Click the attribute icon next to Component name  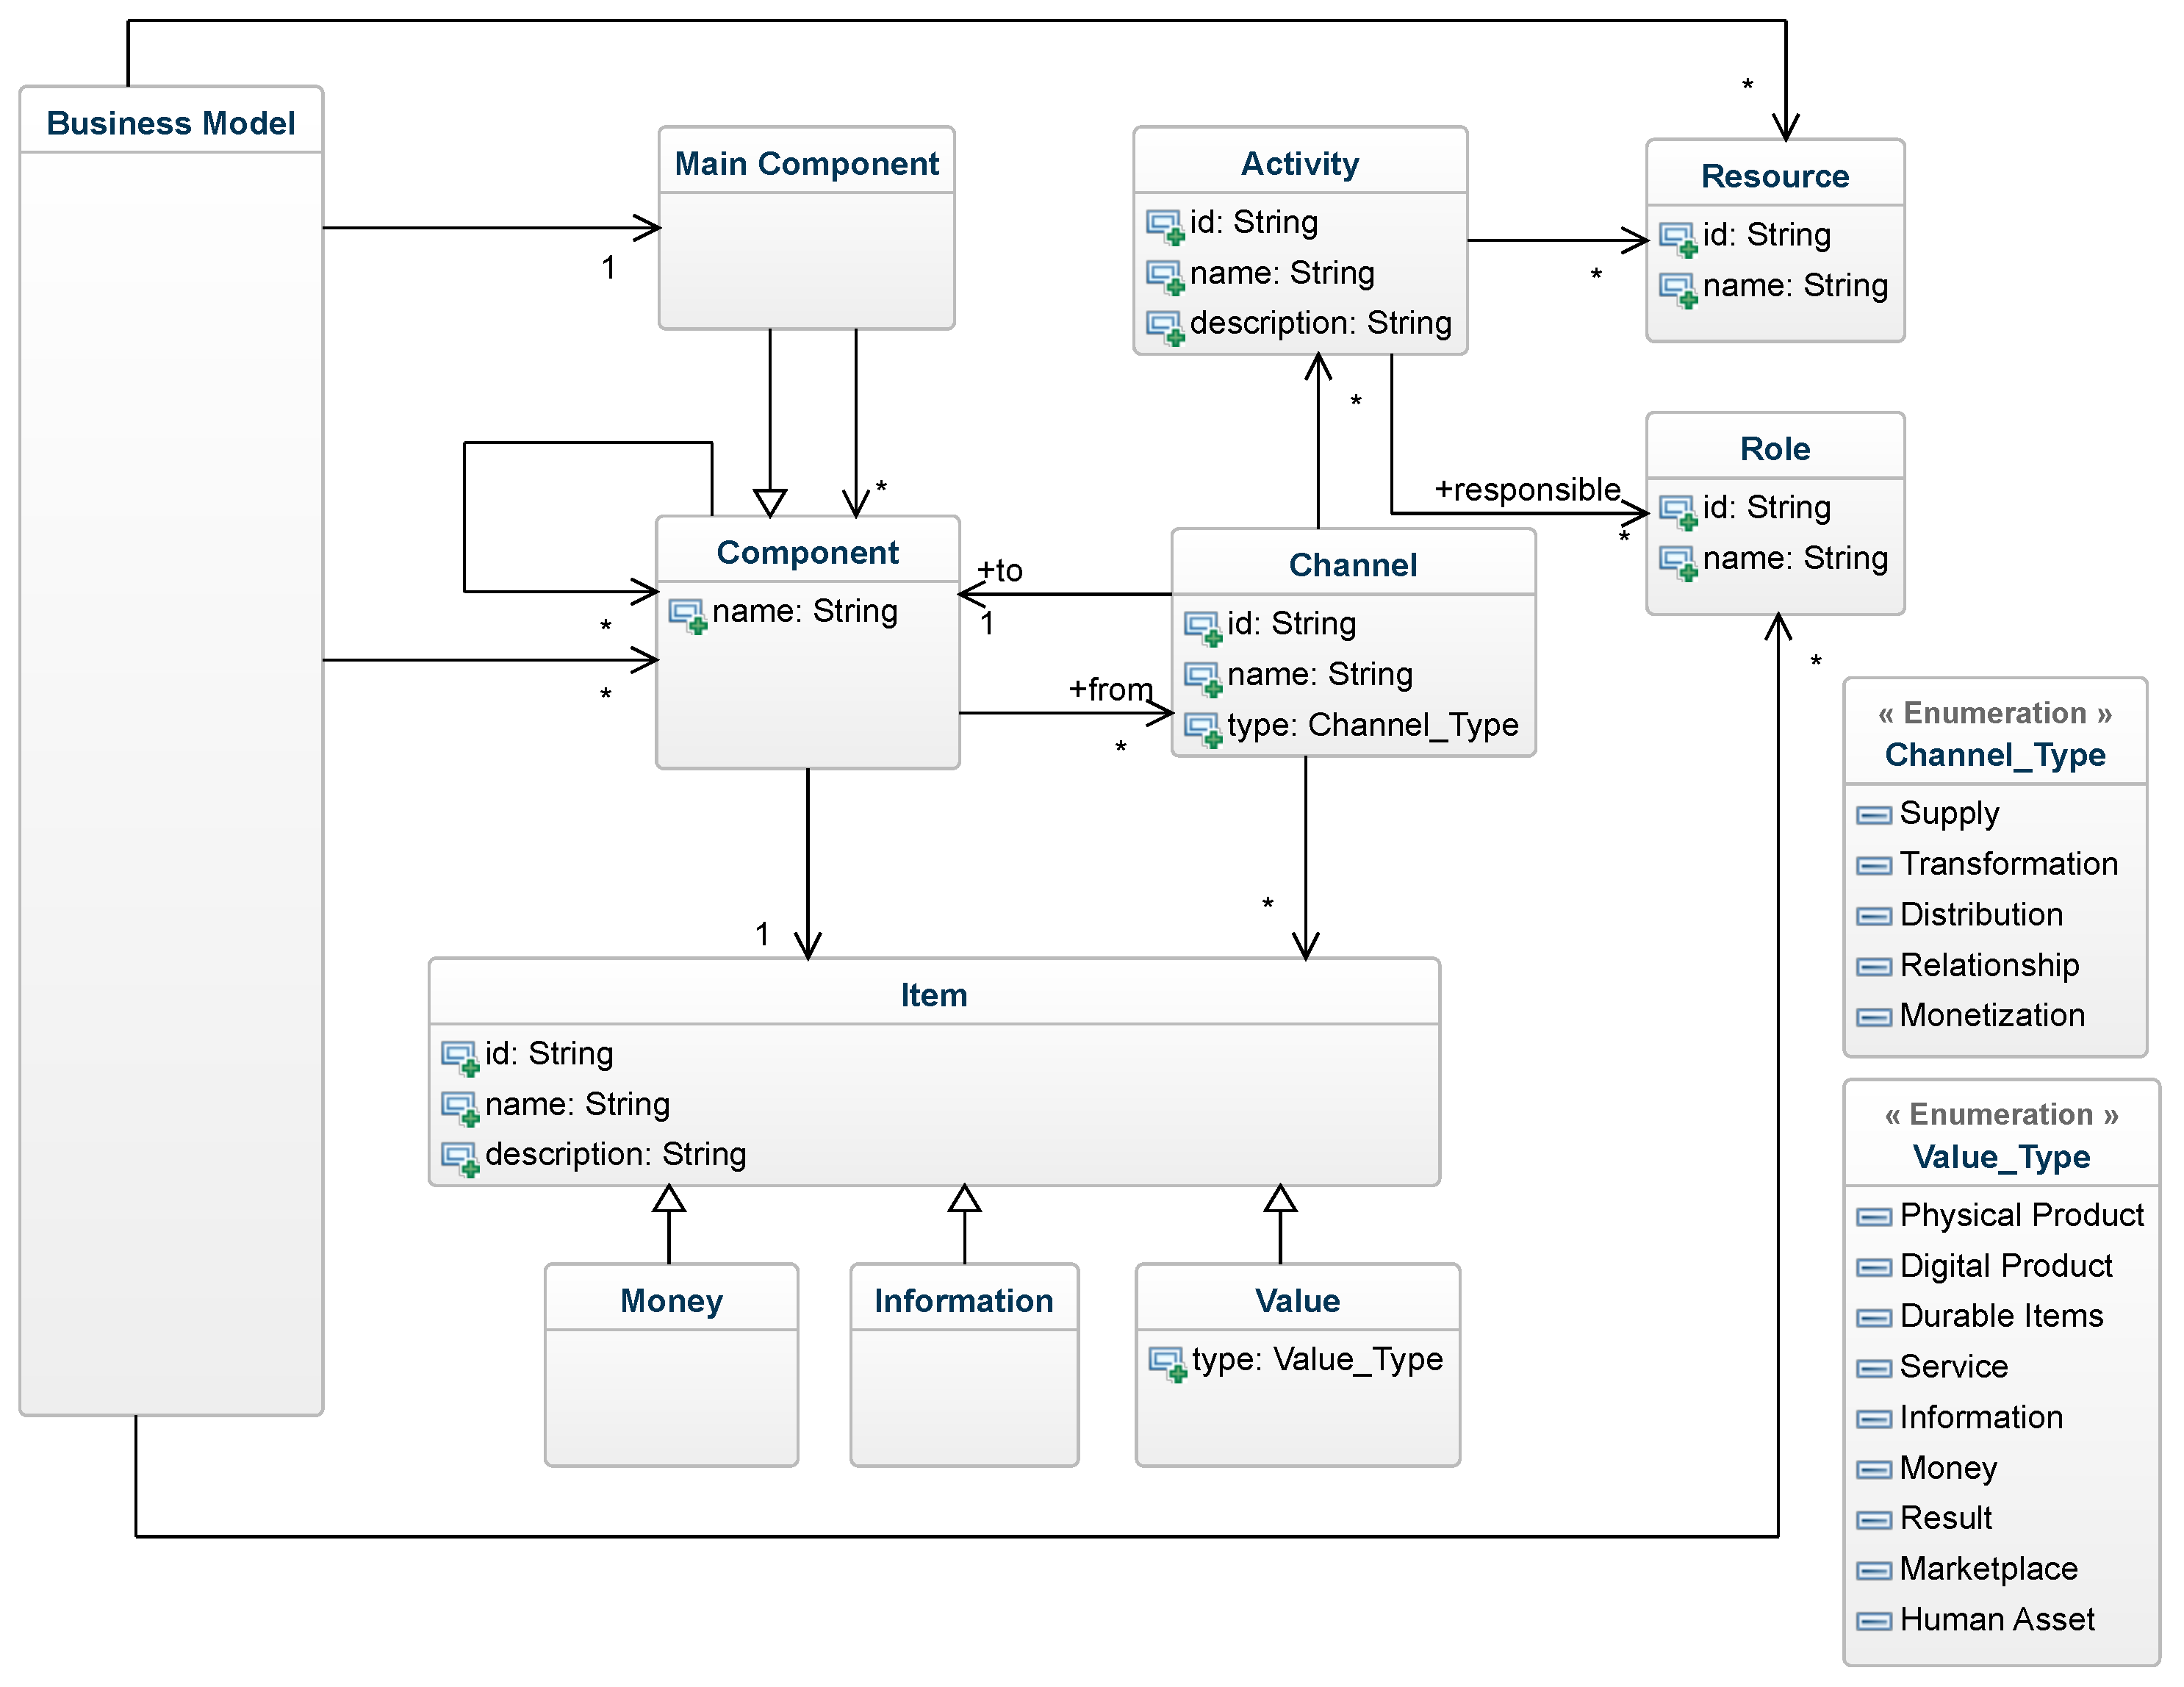point(687,615)
